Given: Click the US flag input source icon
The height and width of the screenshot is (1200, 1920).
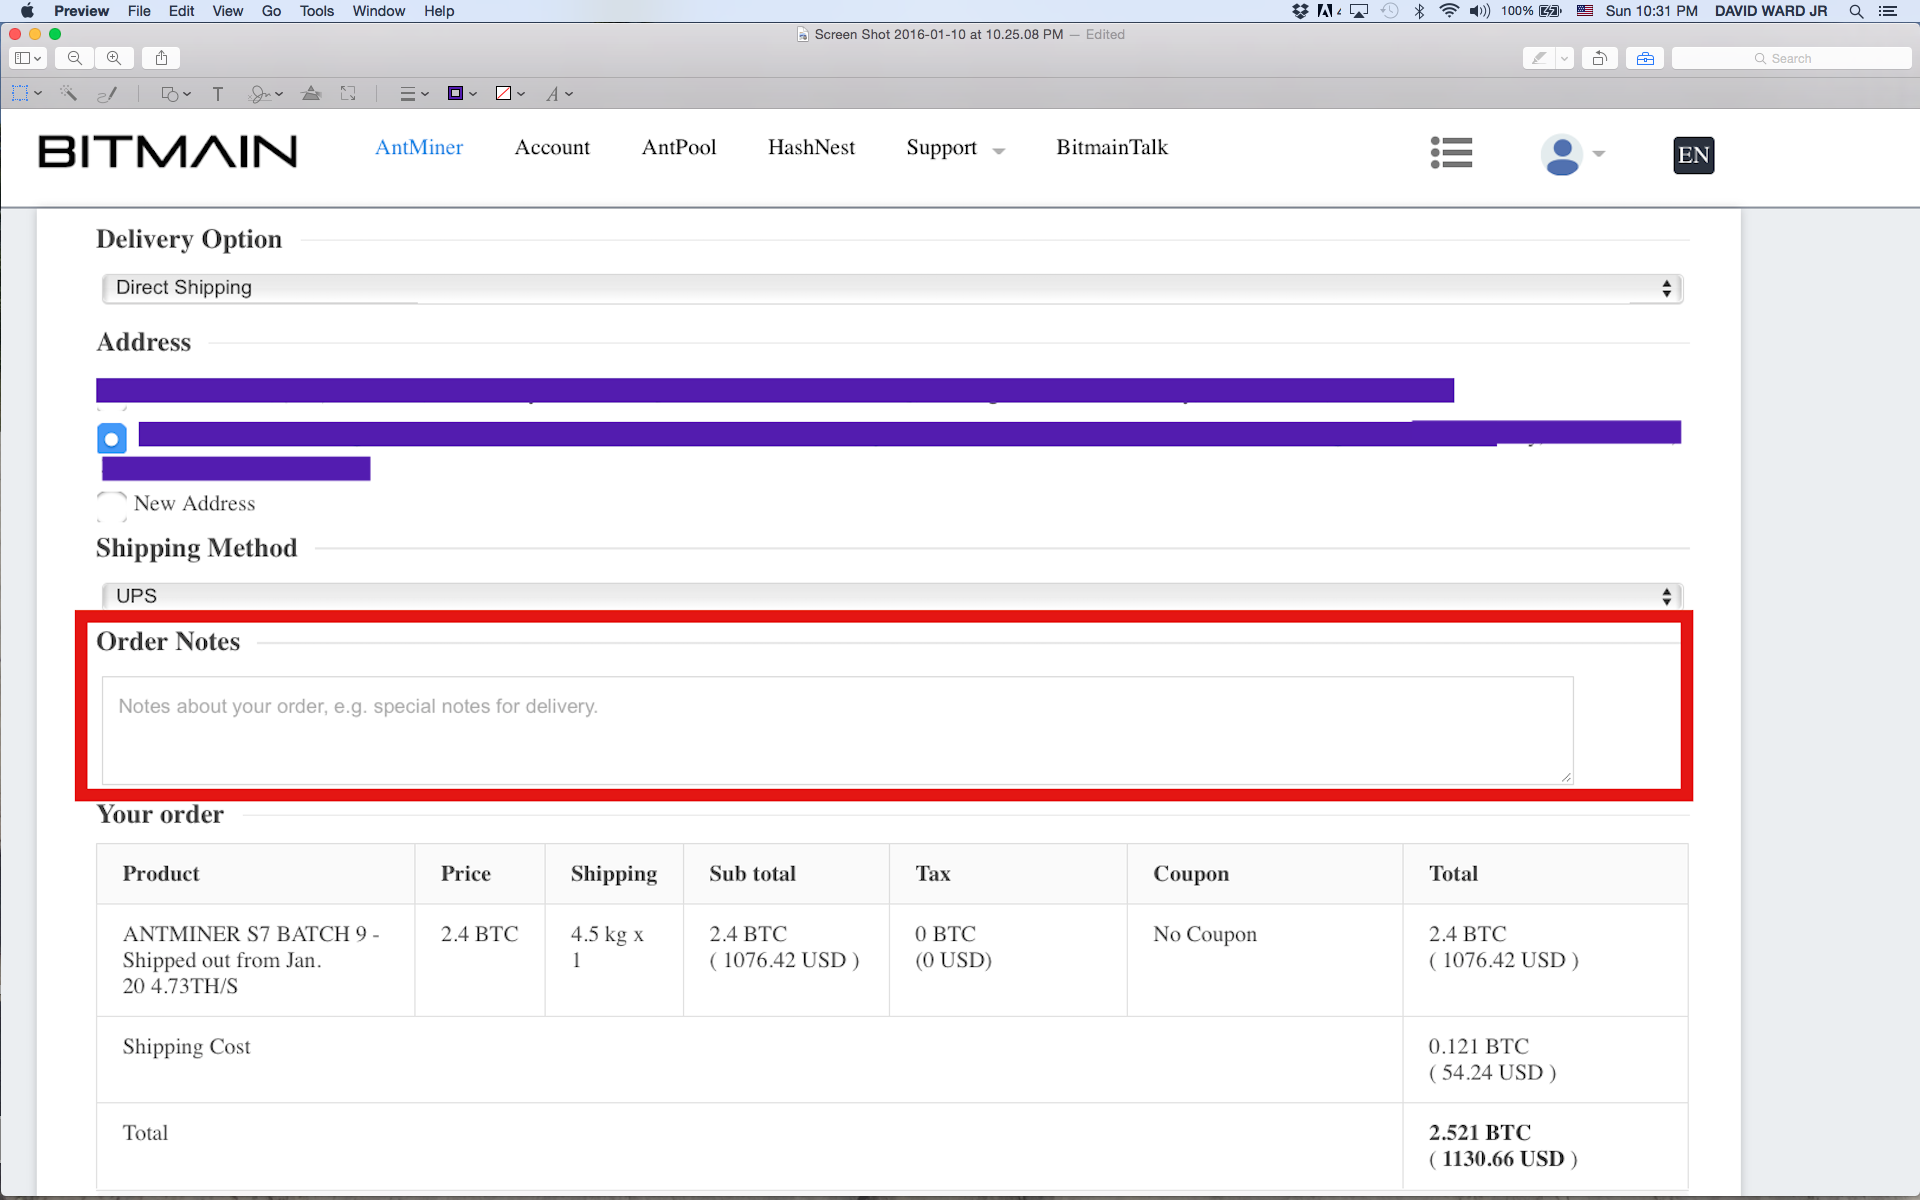Looking at the screenshot, I should 1585,11.
